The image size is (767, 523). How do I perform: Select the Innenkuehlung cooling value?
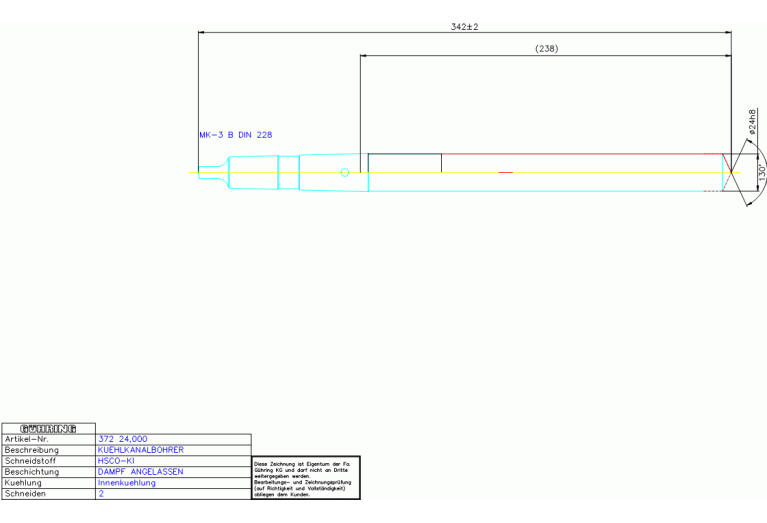click(127, 483)
